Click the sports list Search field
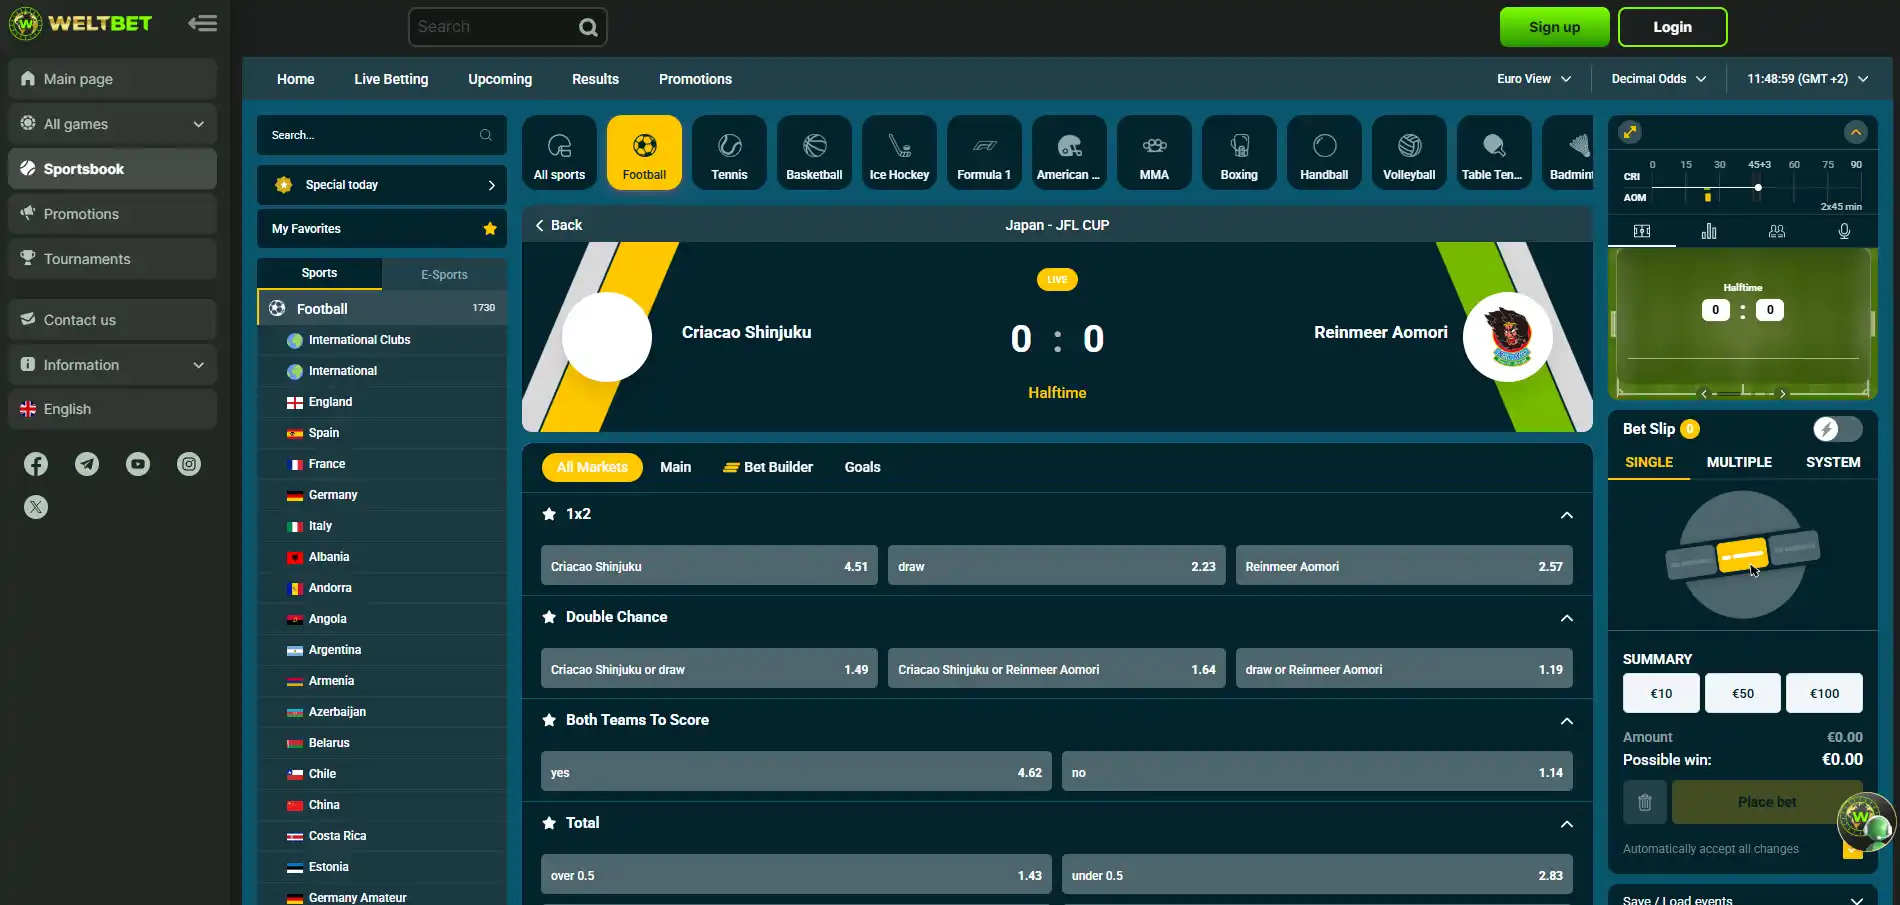This screenshot has width=1900, height=905. pyautogui.click(x=382, y=135)
